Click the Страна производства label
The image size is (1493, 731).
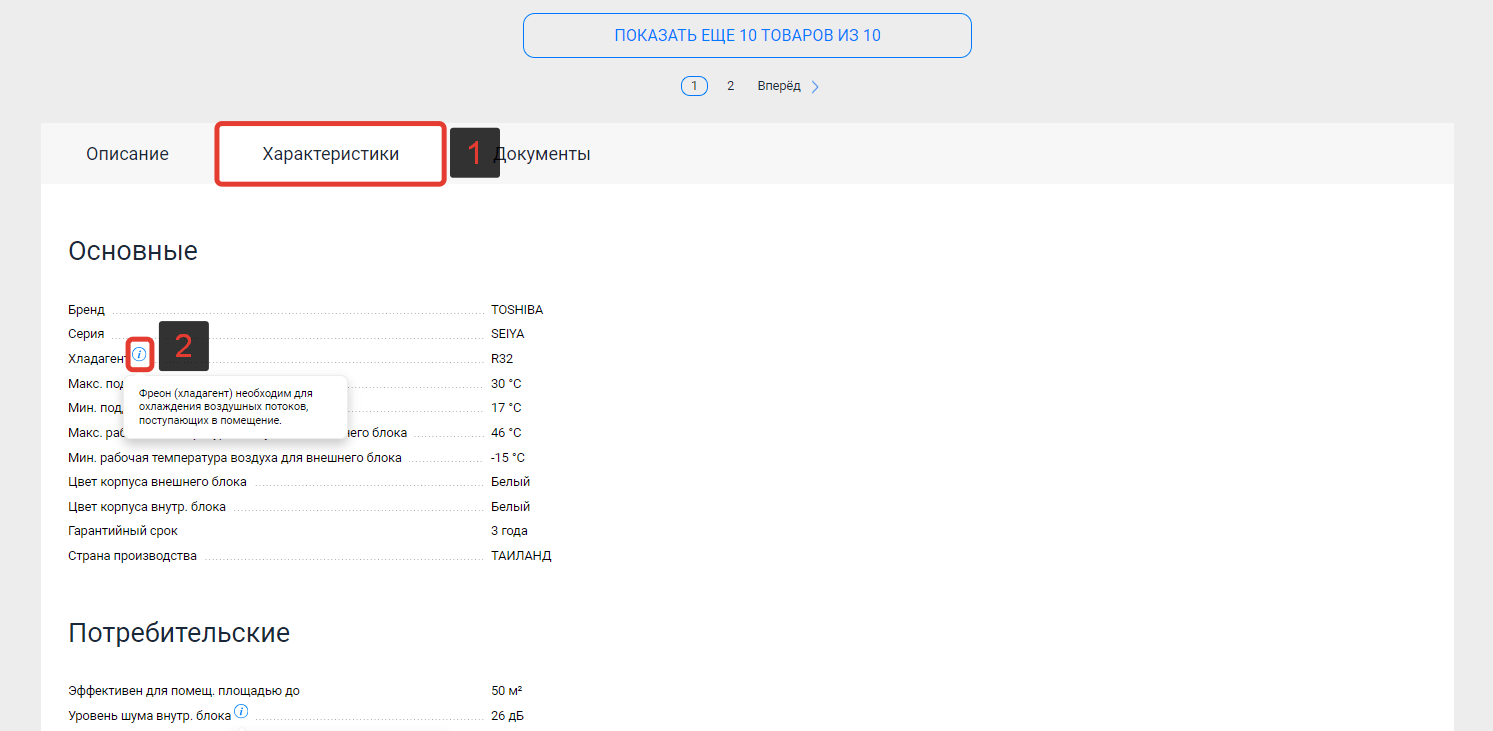(x=132, y=556)
